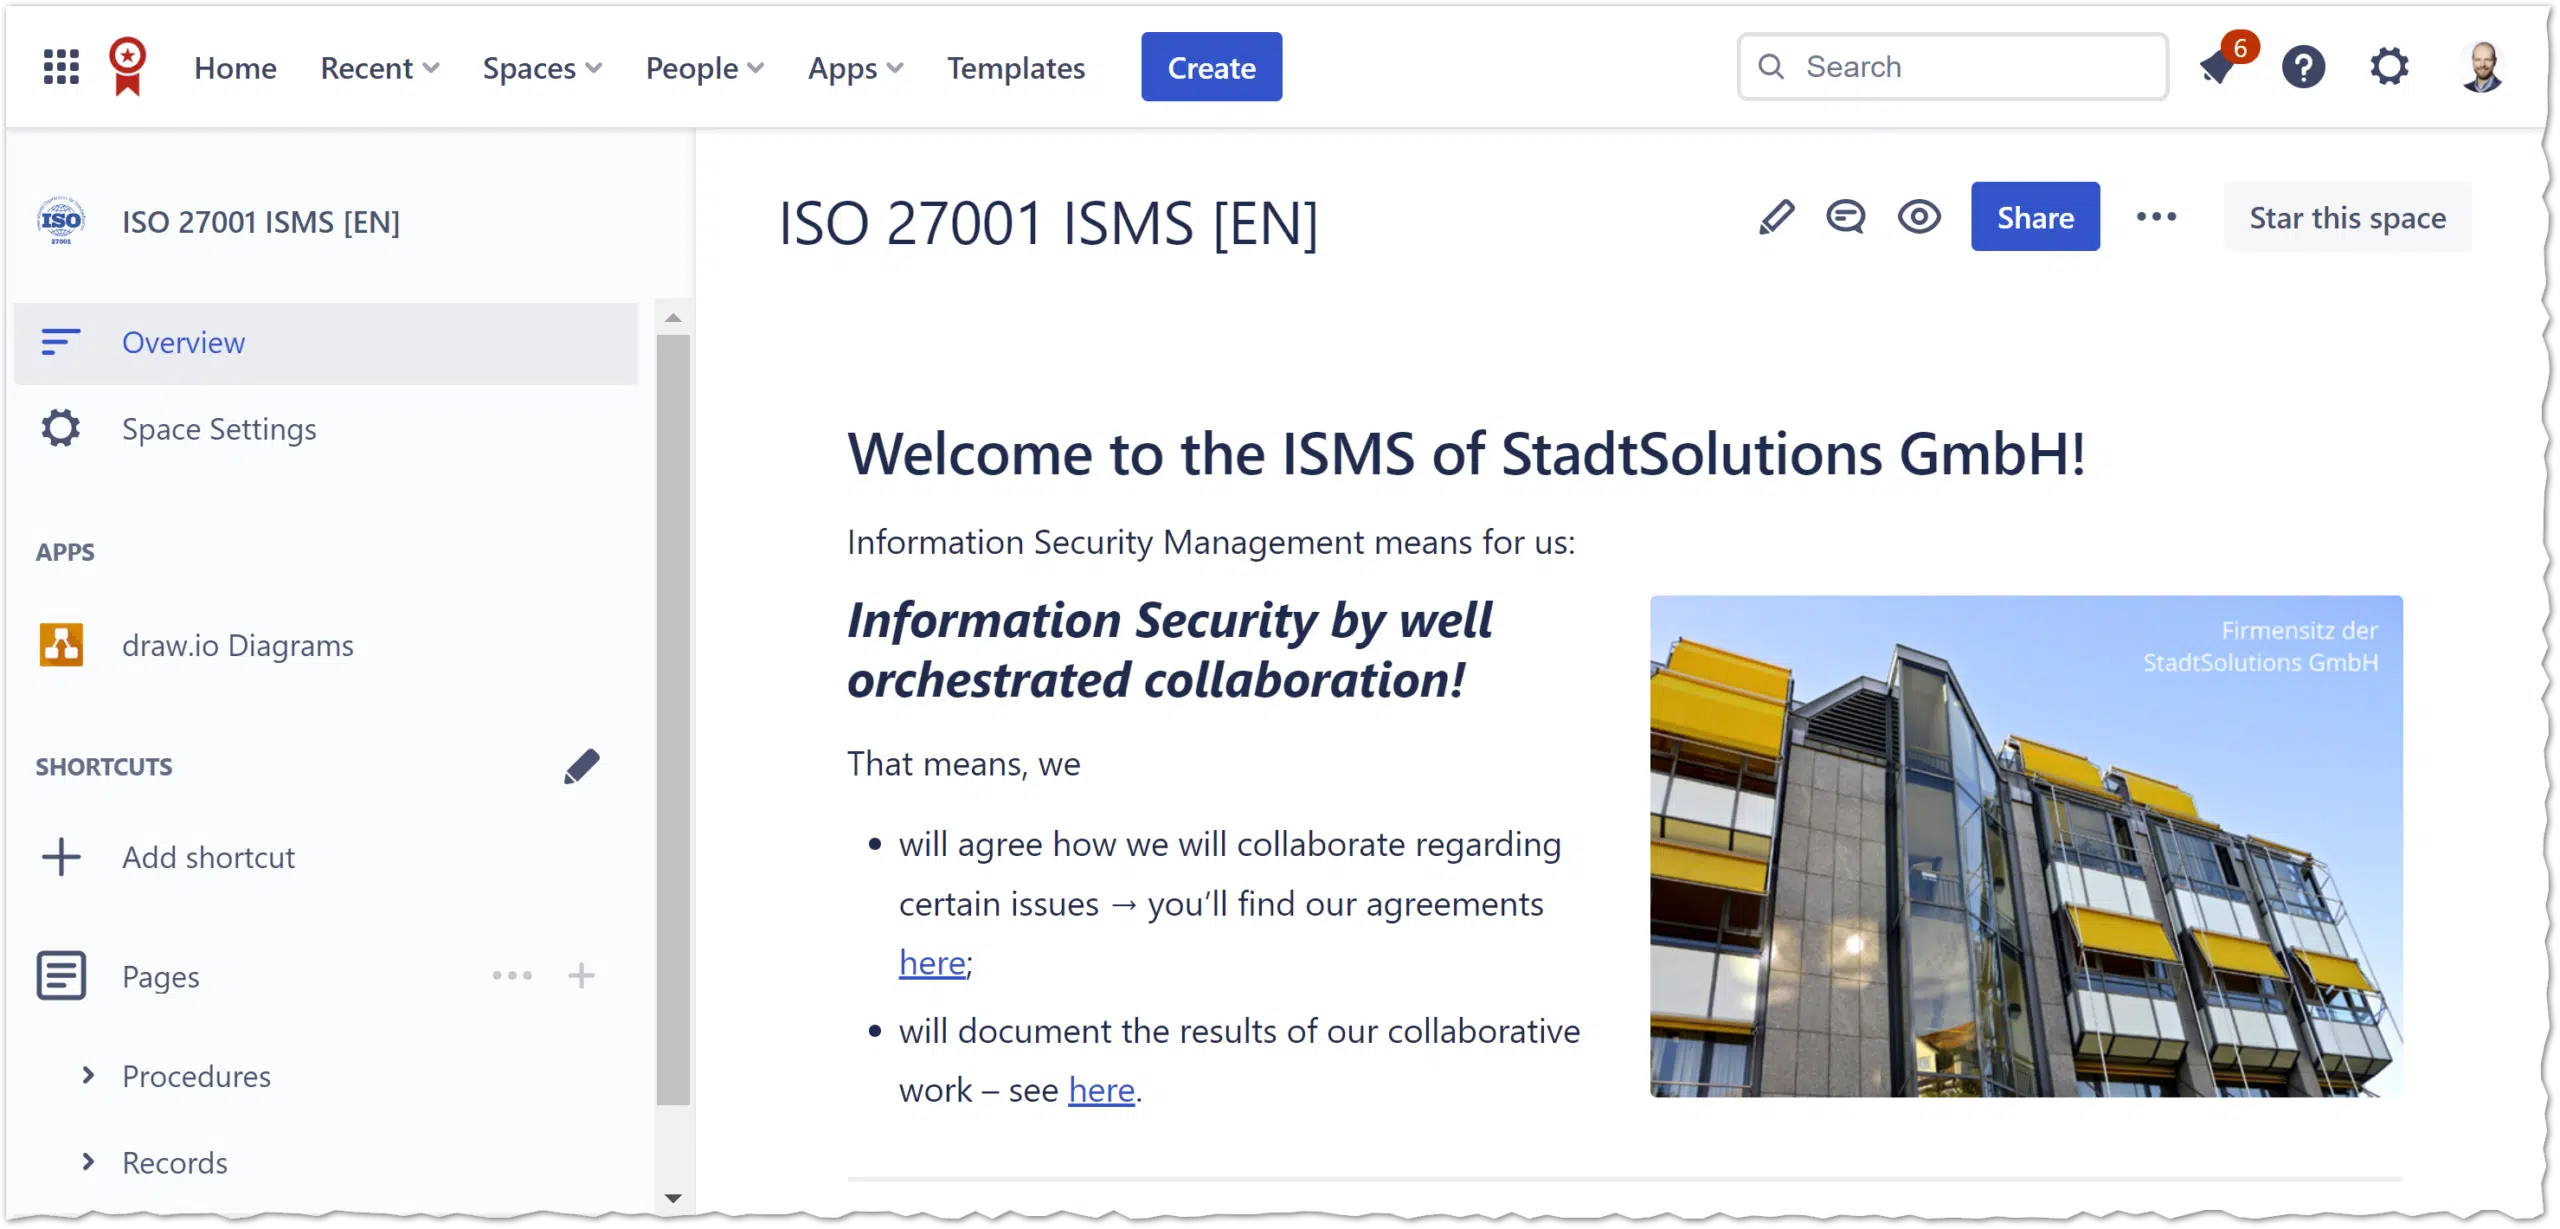Select the Apps menu item
This screenshot has width=2560, height=1229.
[x=851, y=67]
